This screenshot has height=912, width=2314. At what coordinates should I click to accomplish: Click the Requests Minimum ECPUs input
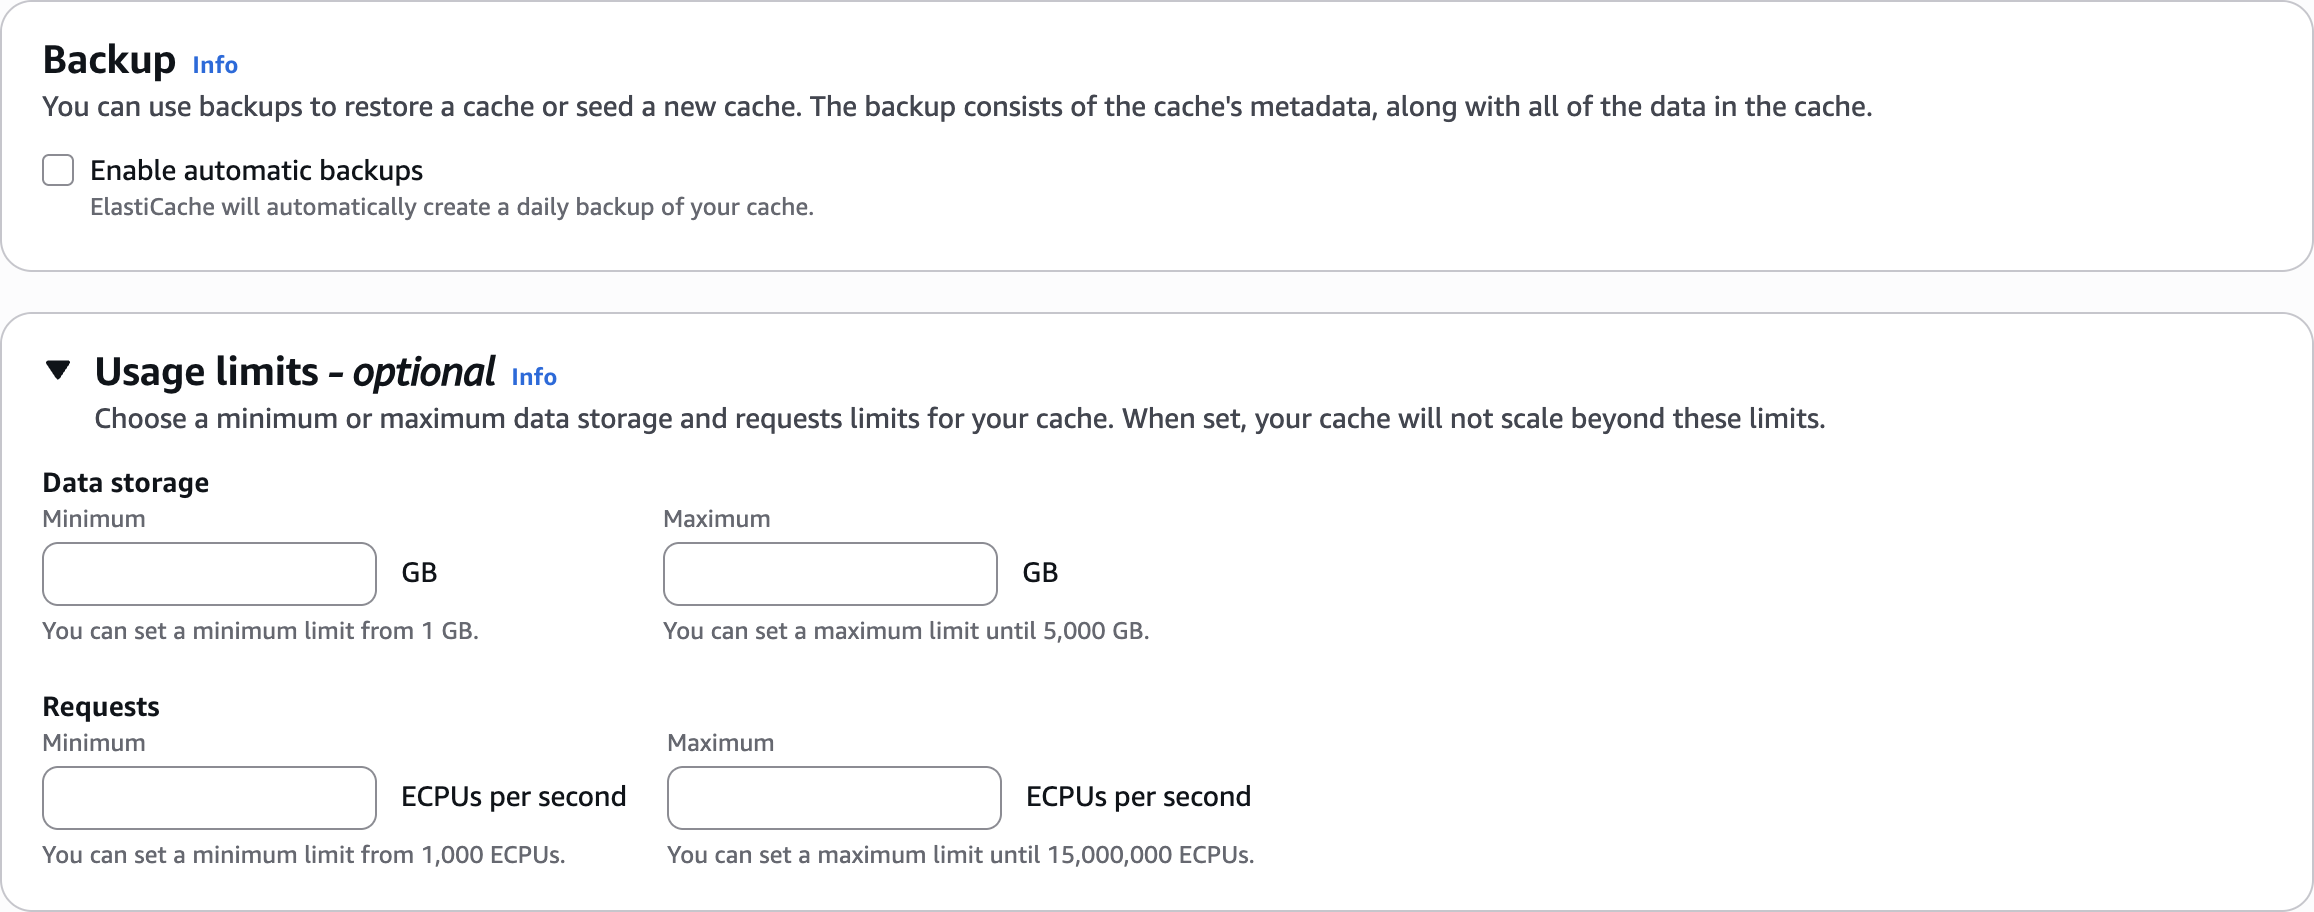click(x=209, y=798)
